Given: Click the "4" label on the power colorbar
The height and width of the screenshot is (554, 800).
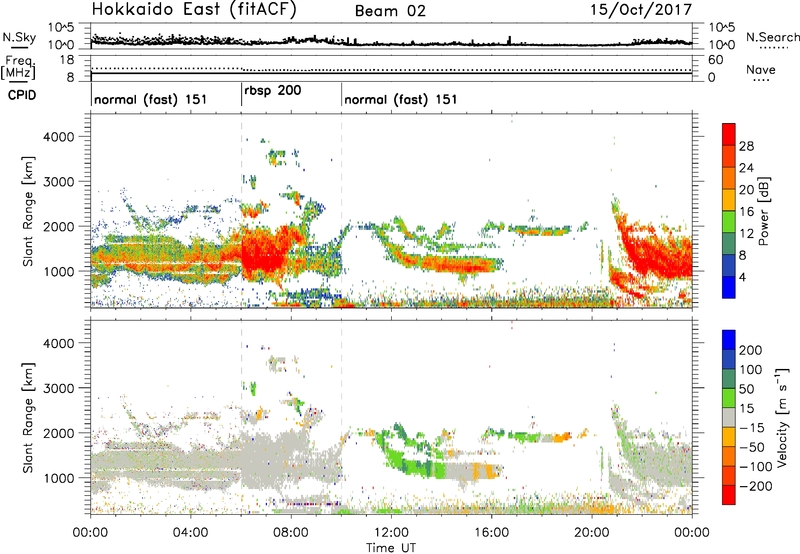Looking at the screenshot, I should coord(742,277).
